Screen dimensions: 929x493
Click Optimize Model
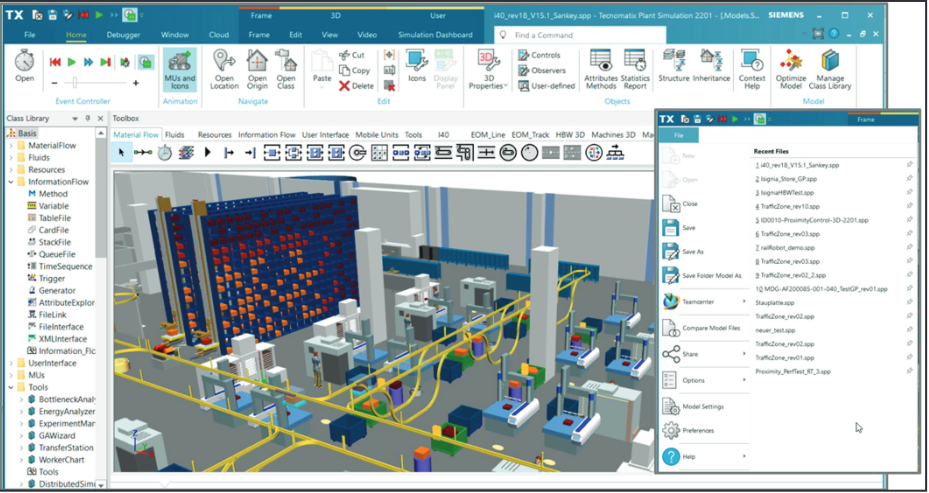791,71
